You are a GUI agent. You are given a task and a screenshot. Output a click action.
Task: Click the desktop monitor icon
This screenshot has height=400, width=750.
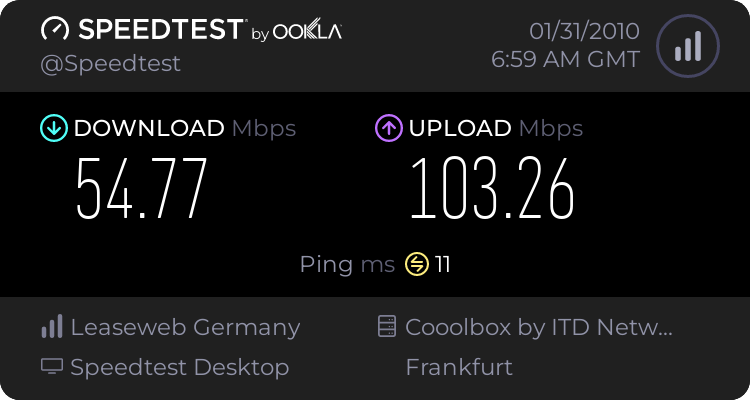(52, 366)
